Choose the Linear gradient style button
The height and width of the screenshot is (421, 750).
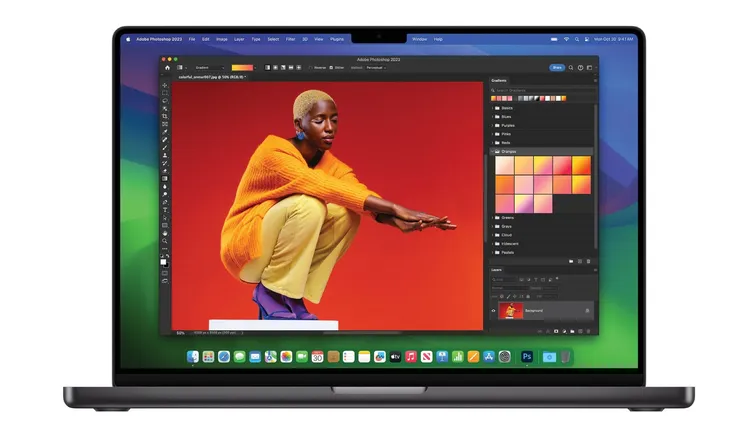[x=267, y=67]
